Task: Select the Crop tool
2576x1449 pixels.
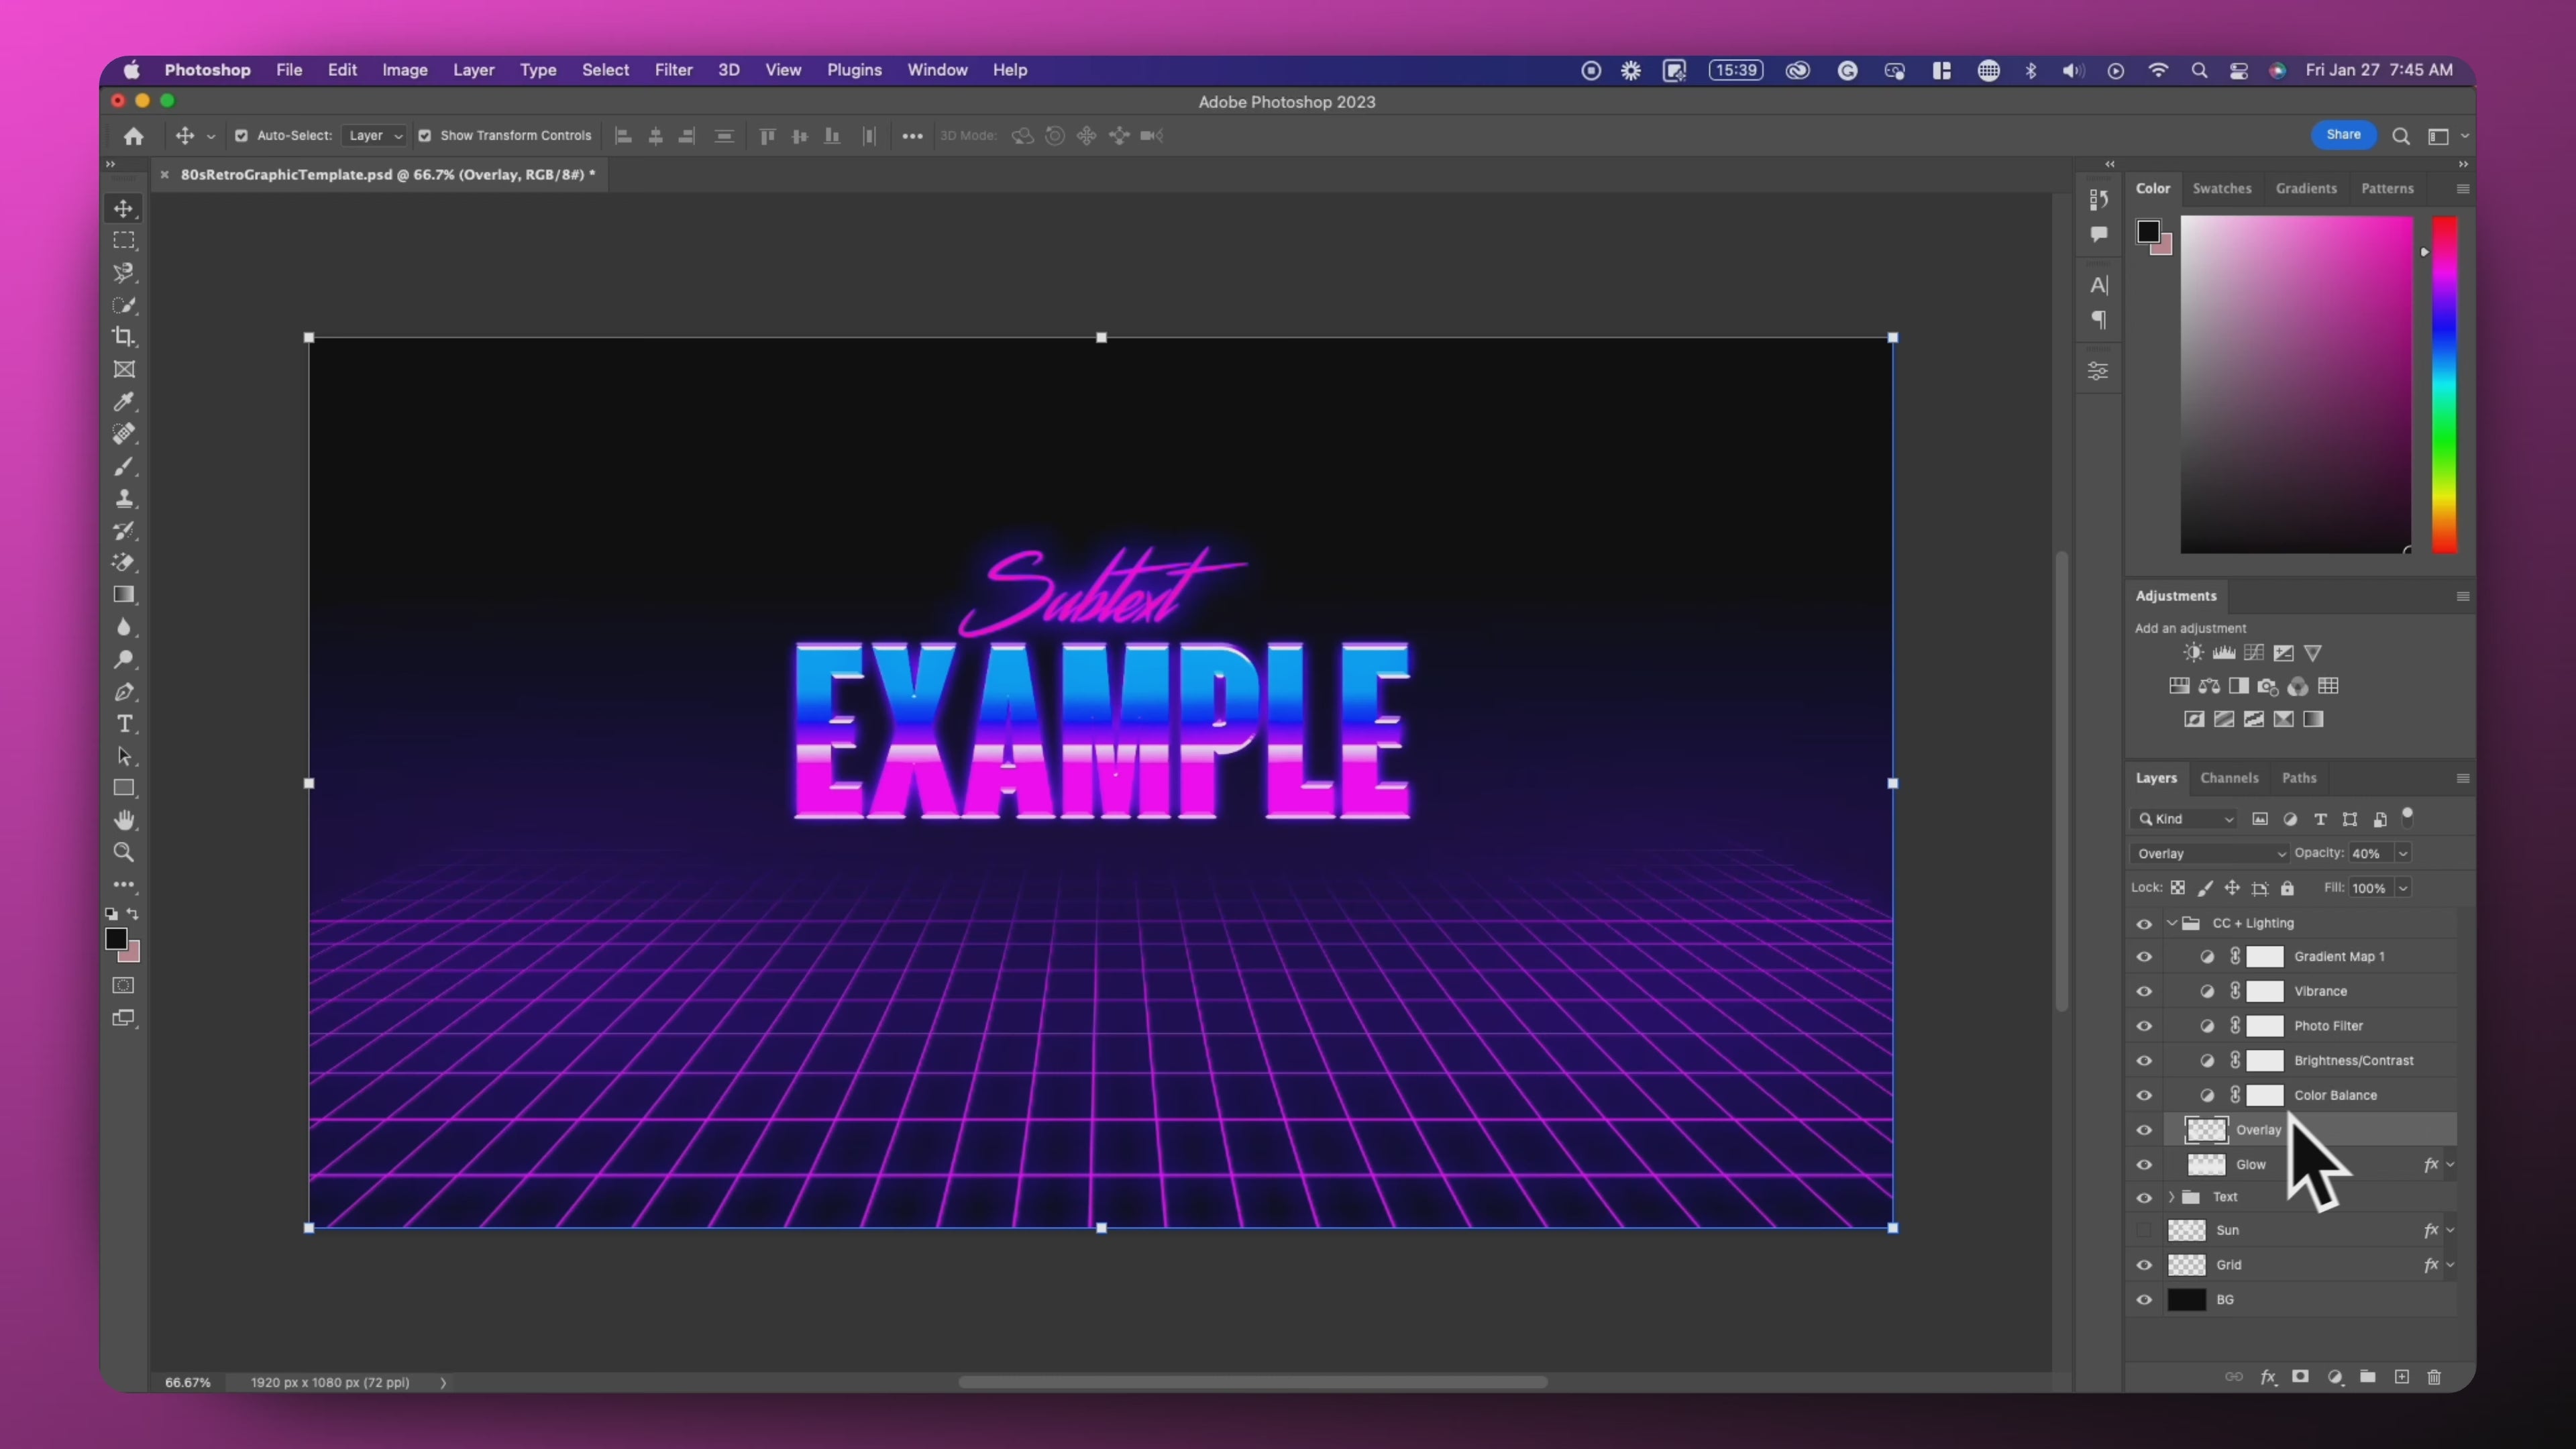Action: point(124,337)
